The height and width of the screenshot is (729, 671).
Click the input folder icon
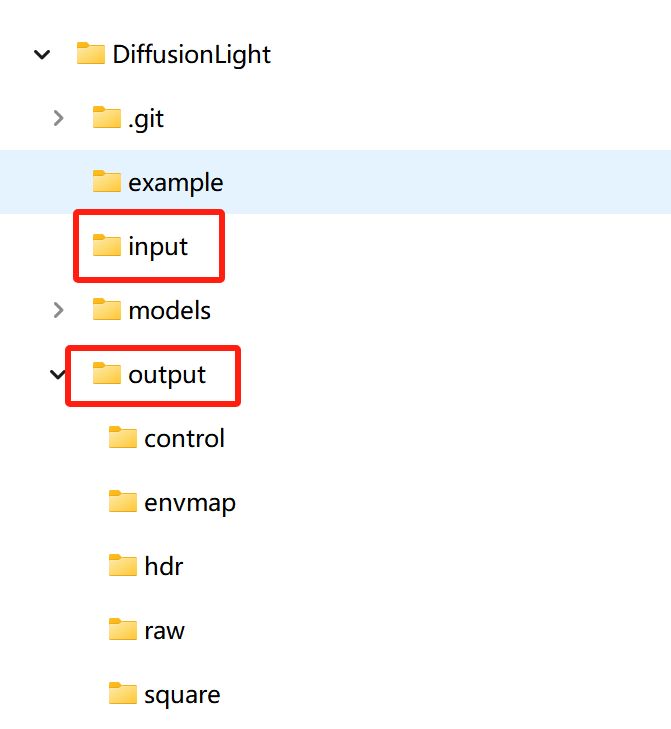tap(106, 245)
